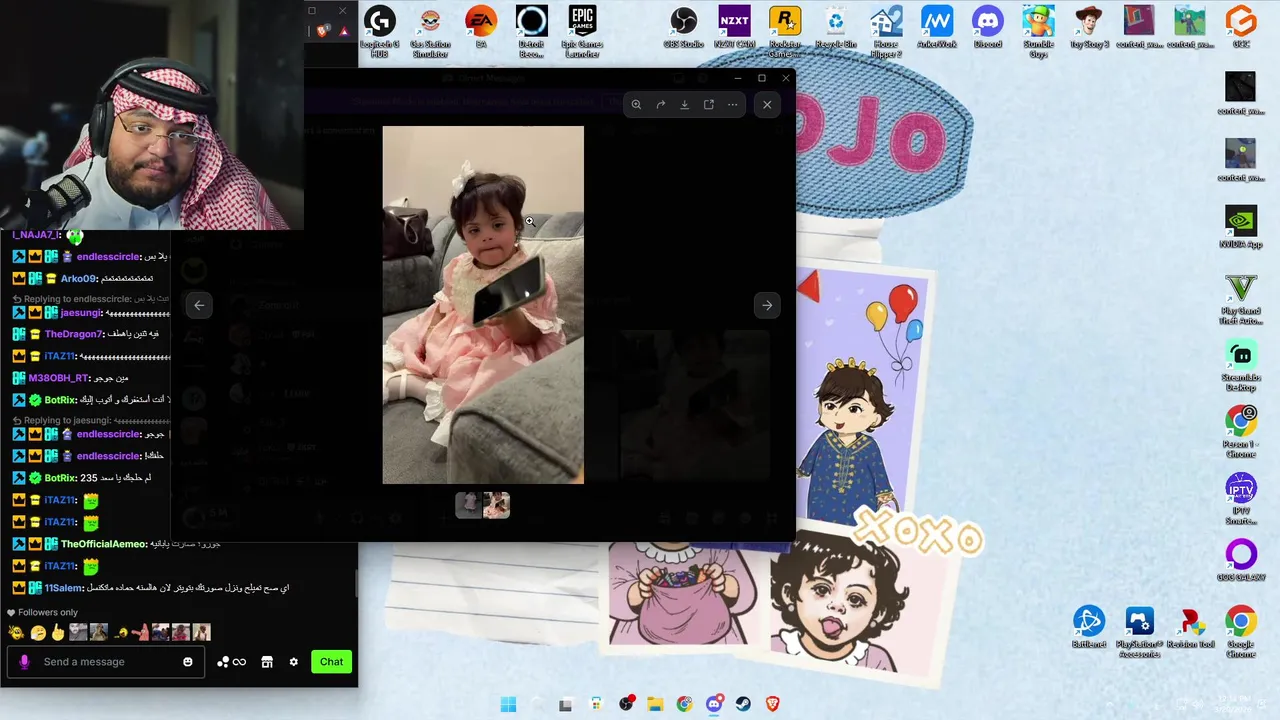Click username M38OBH_RT in chat
1280x720 pixels.
tap(58, 378)
